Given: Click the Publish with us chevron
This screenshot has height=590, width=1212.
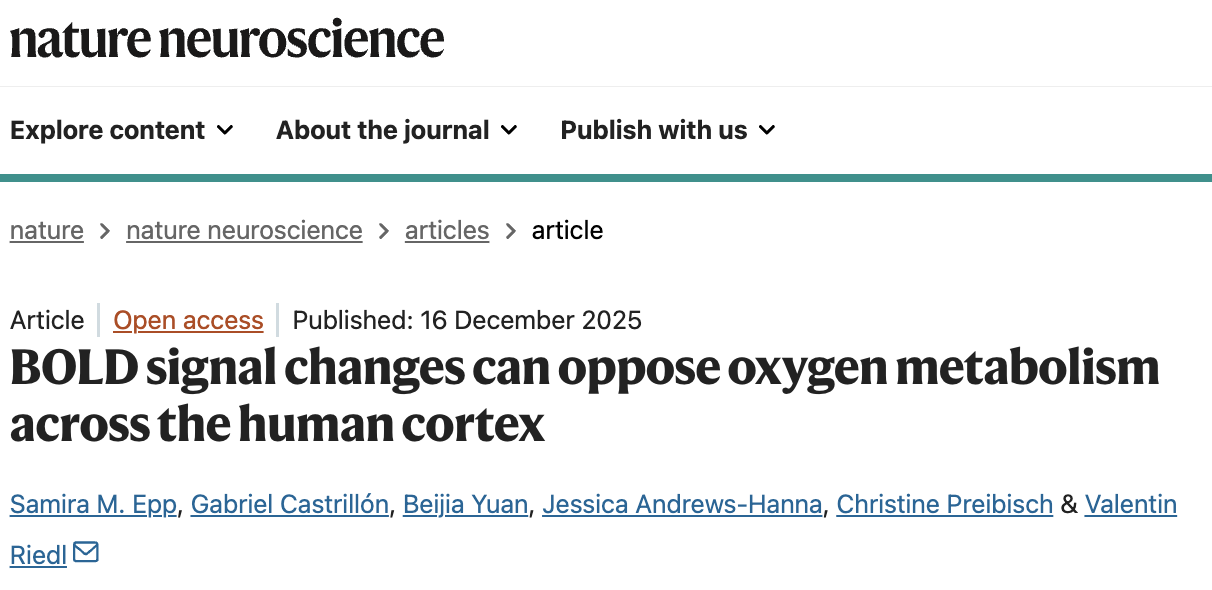Looking at the screenshot, I should [x=767, y=131].
